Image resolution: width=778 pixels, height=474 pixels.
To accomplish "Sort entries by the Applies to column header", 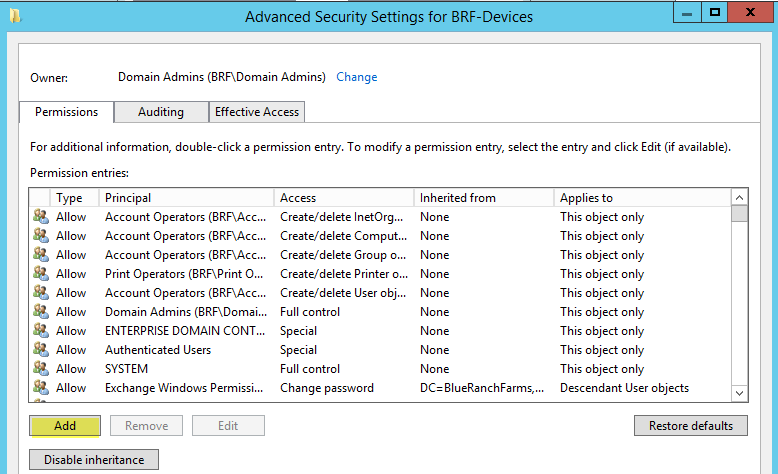I will tap(640, 198).
